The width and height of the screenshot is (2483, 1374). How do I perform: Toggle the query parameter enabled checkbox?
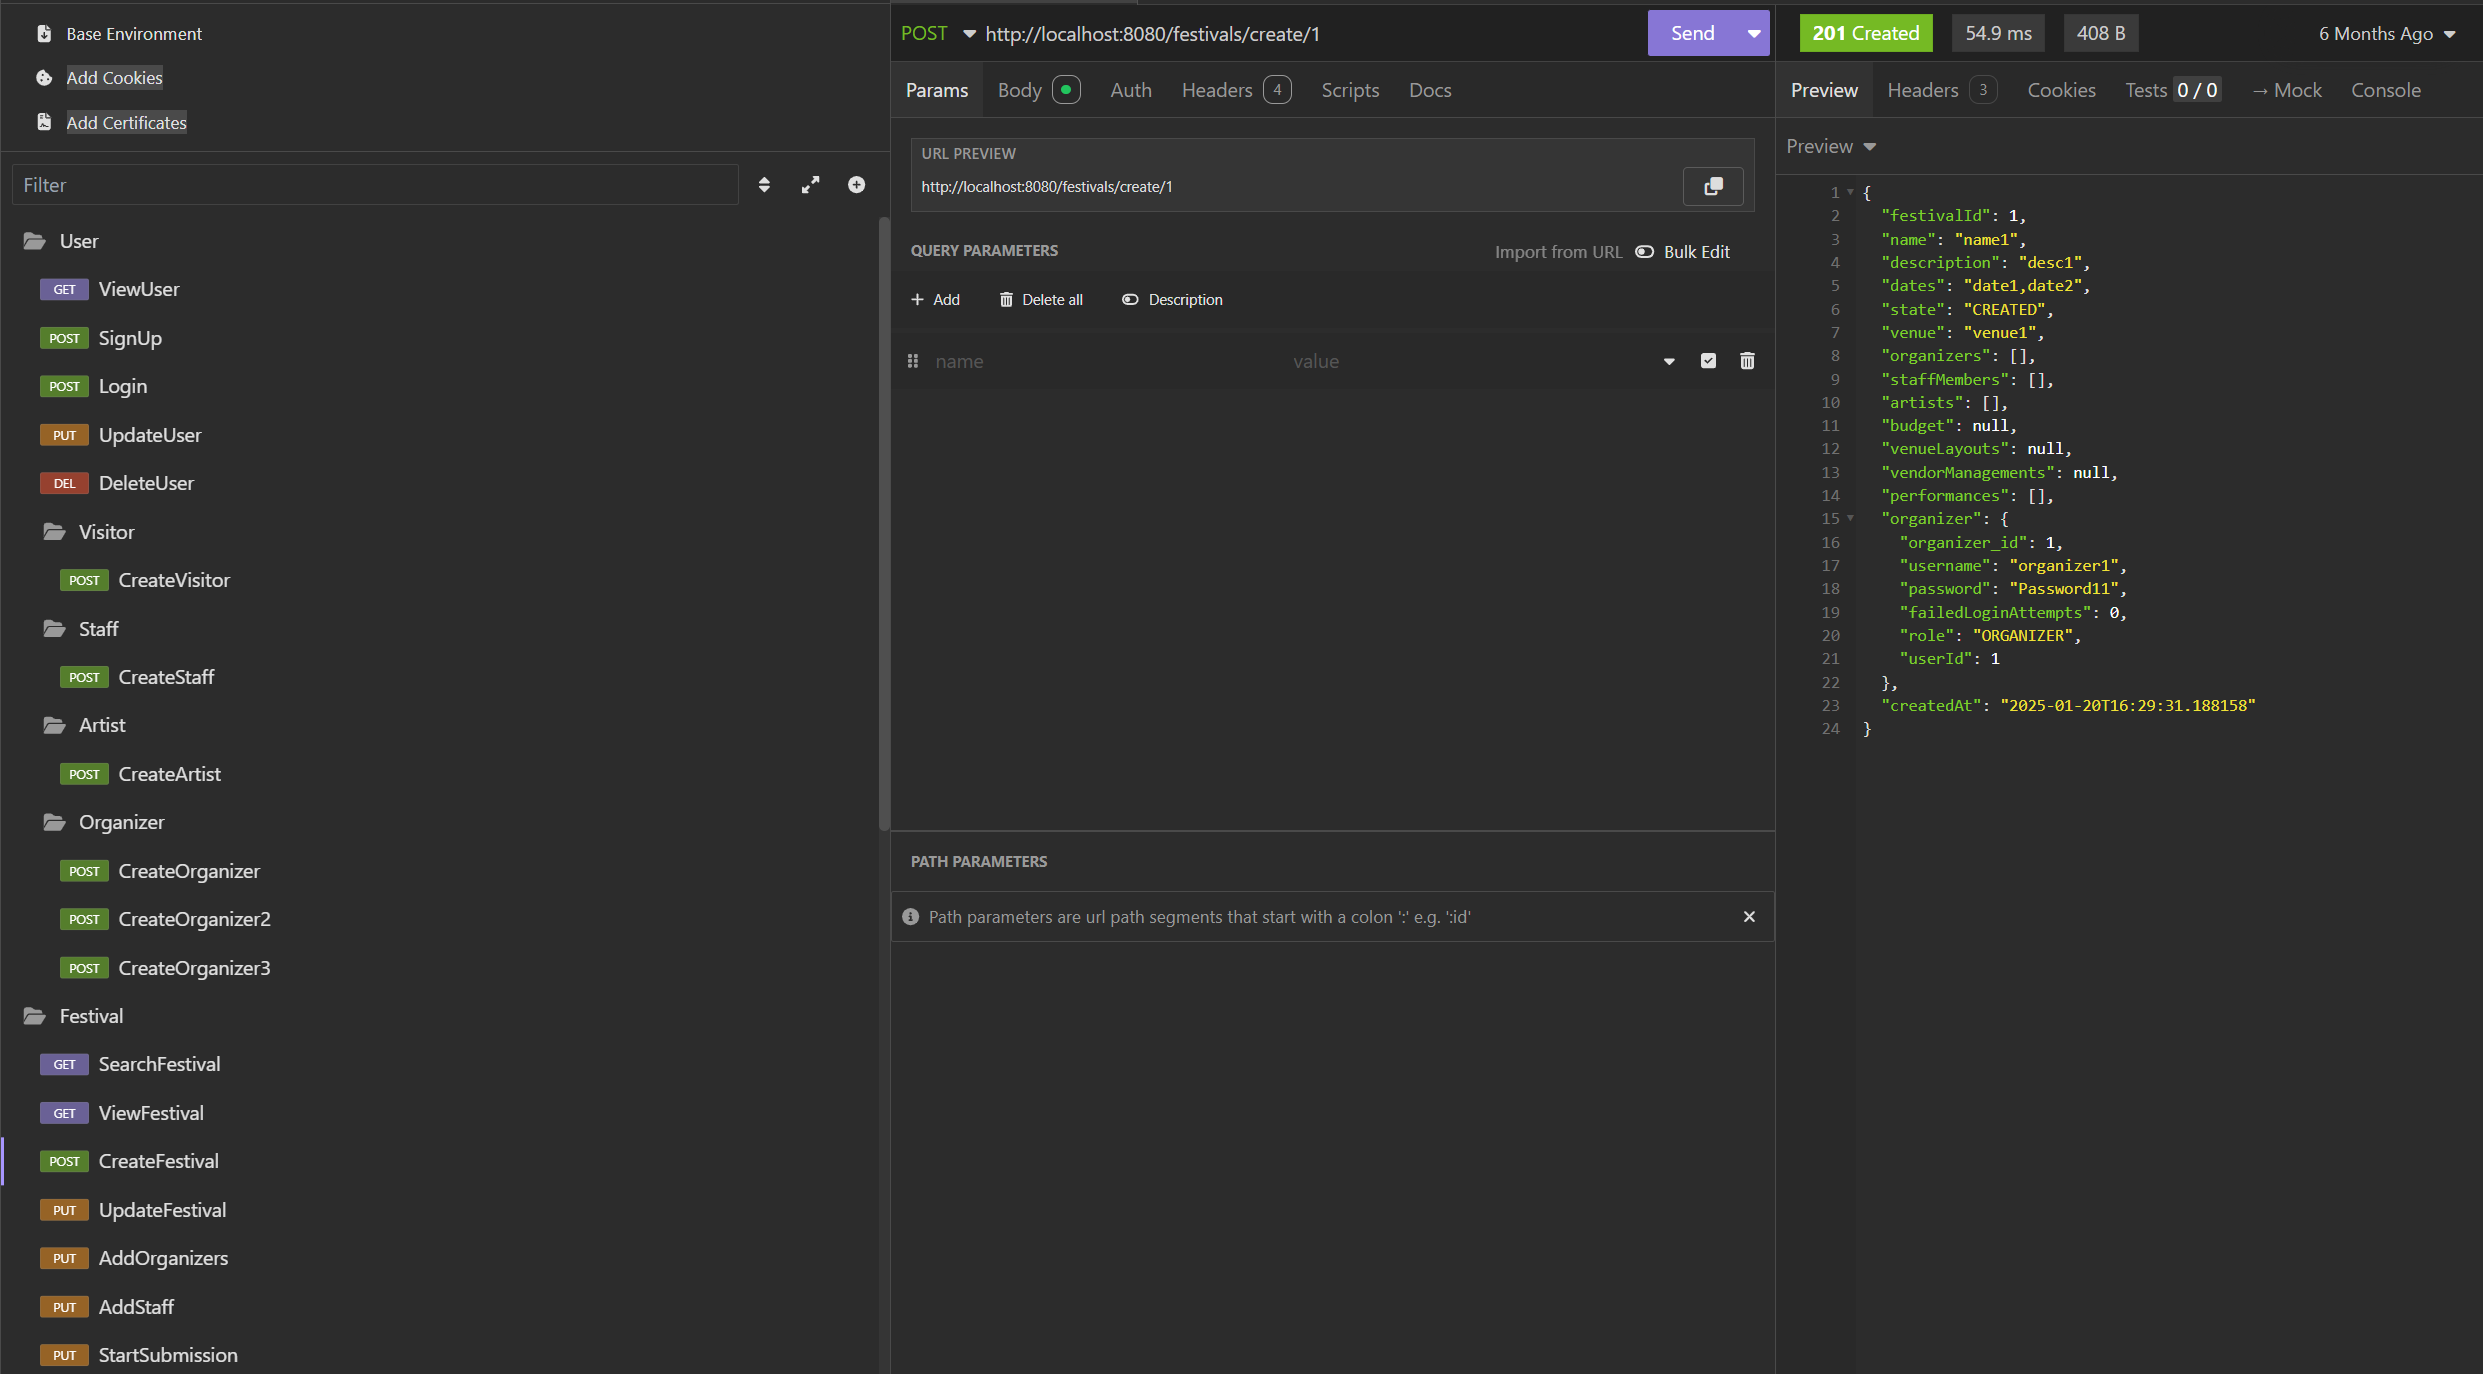pos(1708,360)
